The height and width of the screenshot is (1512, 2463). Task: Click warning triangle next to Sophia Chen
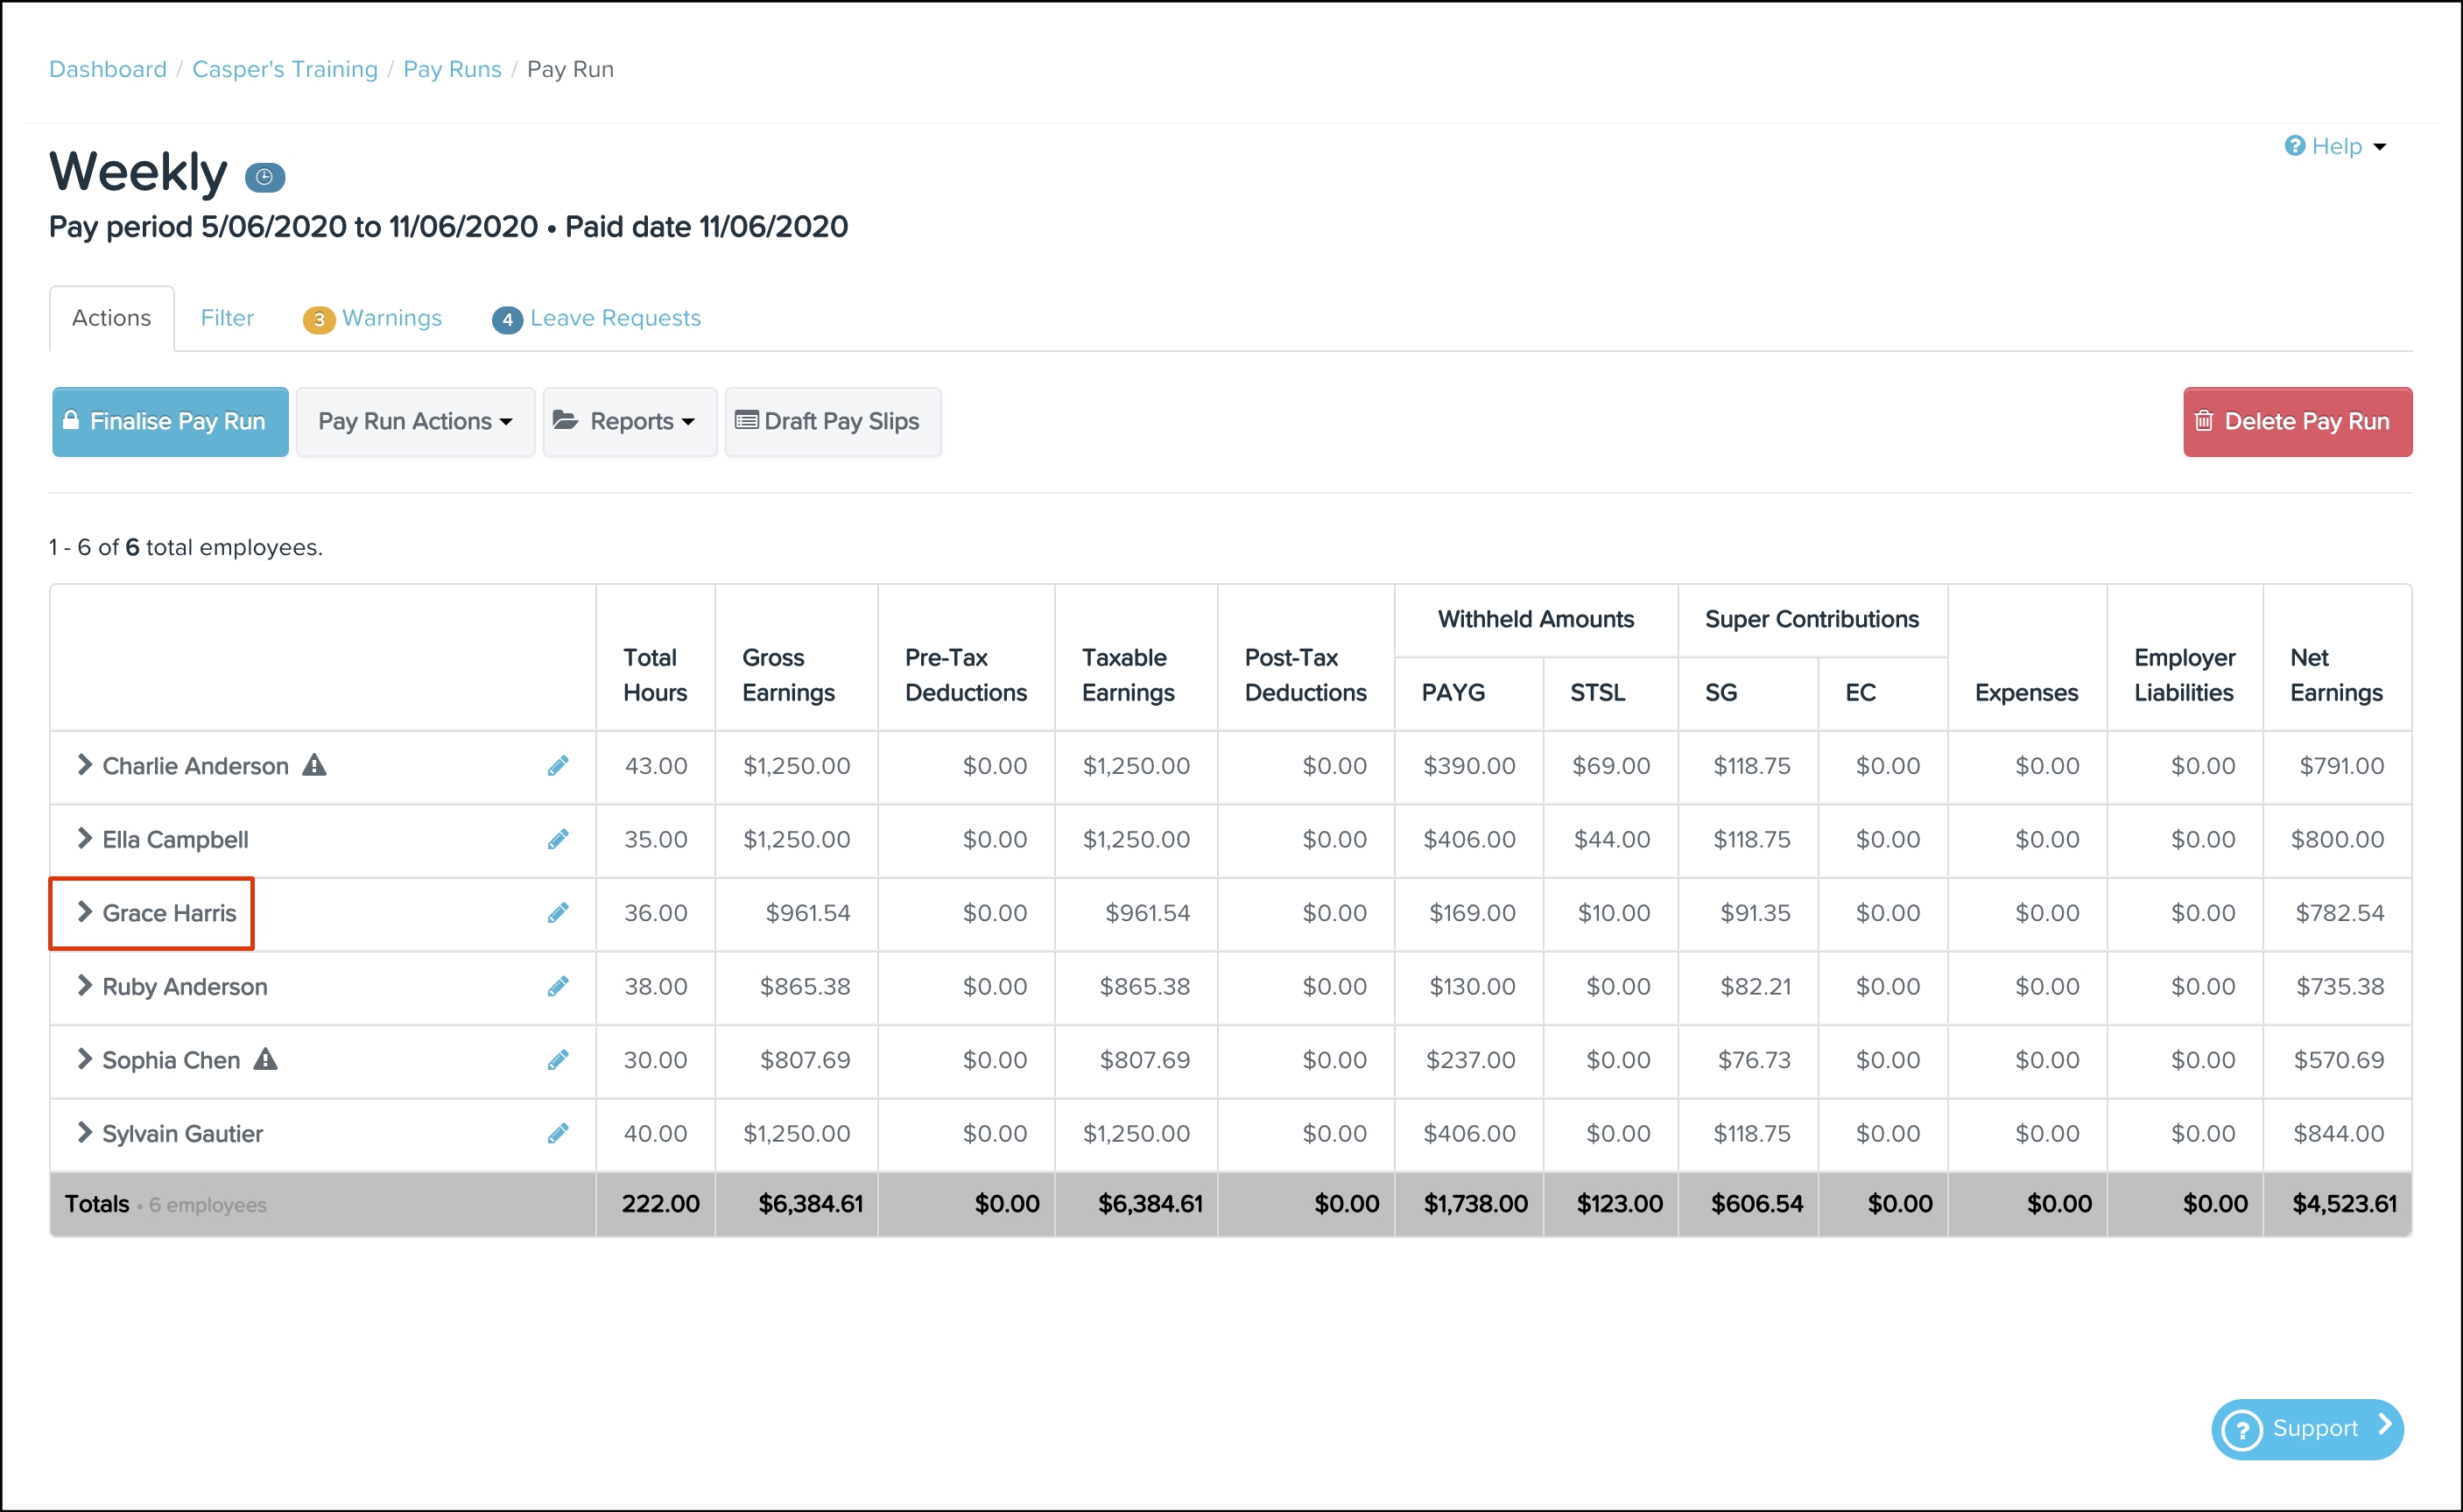click(x=265, y=1059)
